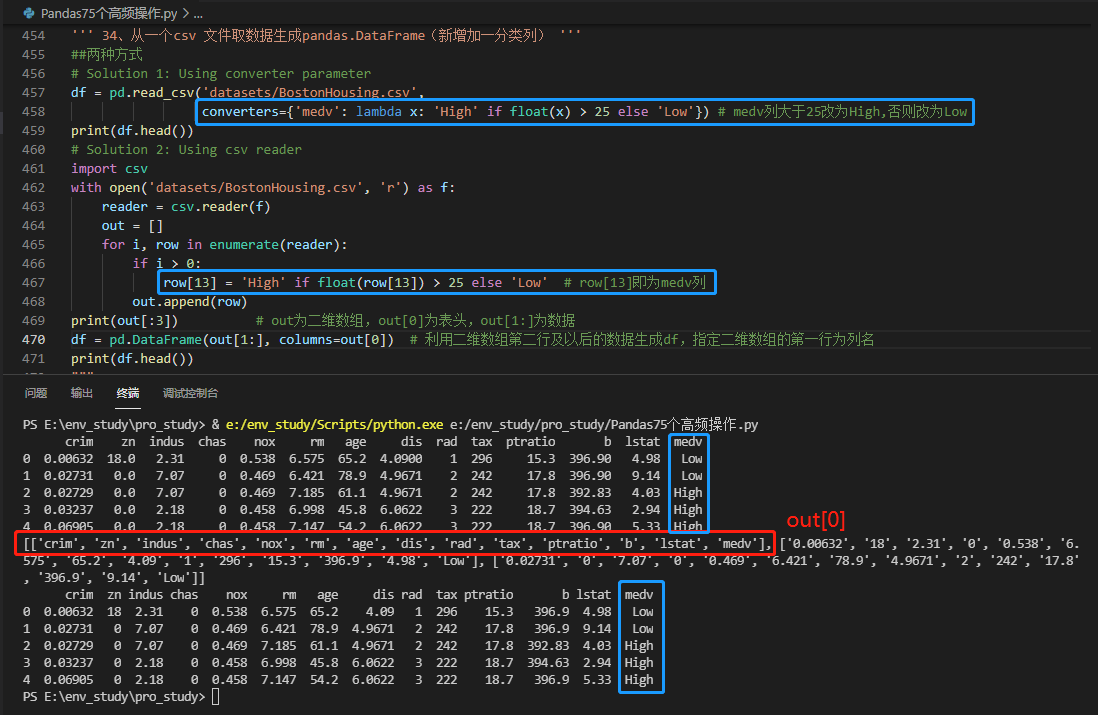Switch to the 输出 panel tab

coord(82,393)
